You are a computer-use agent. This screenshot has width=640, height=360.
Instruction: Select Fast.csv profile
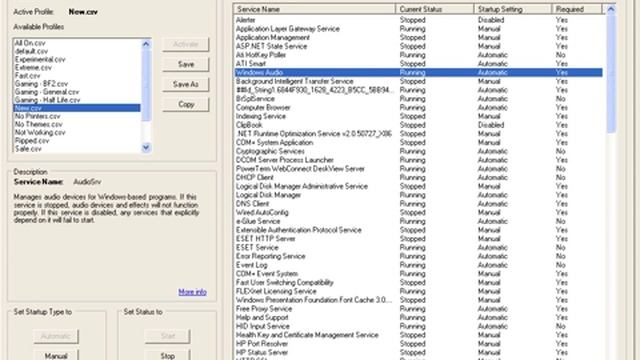pos(77,76)
